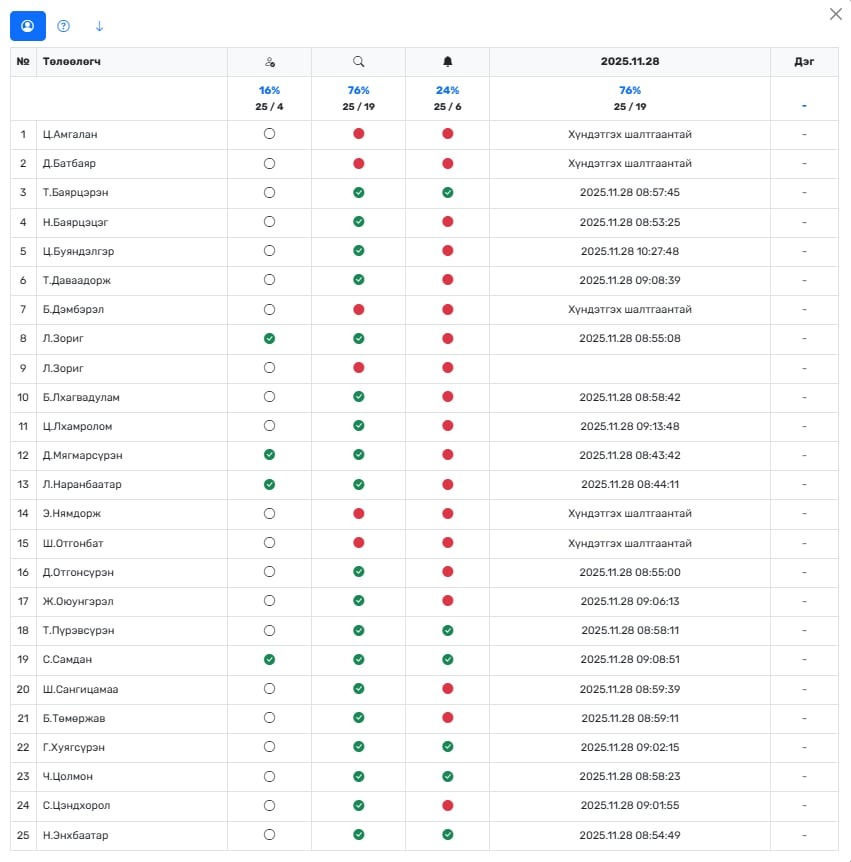Click the 76% percentage under search column

[358, 91]
